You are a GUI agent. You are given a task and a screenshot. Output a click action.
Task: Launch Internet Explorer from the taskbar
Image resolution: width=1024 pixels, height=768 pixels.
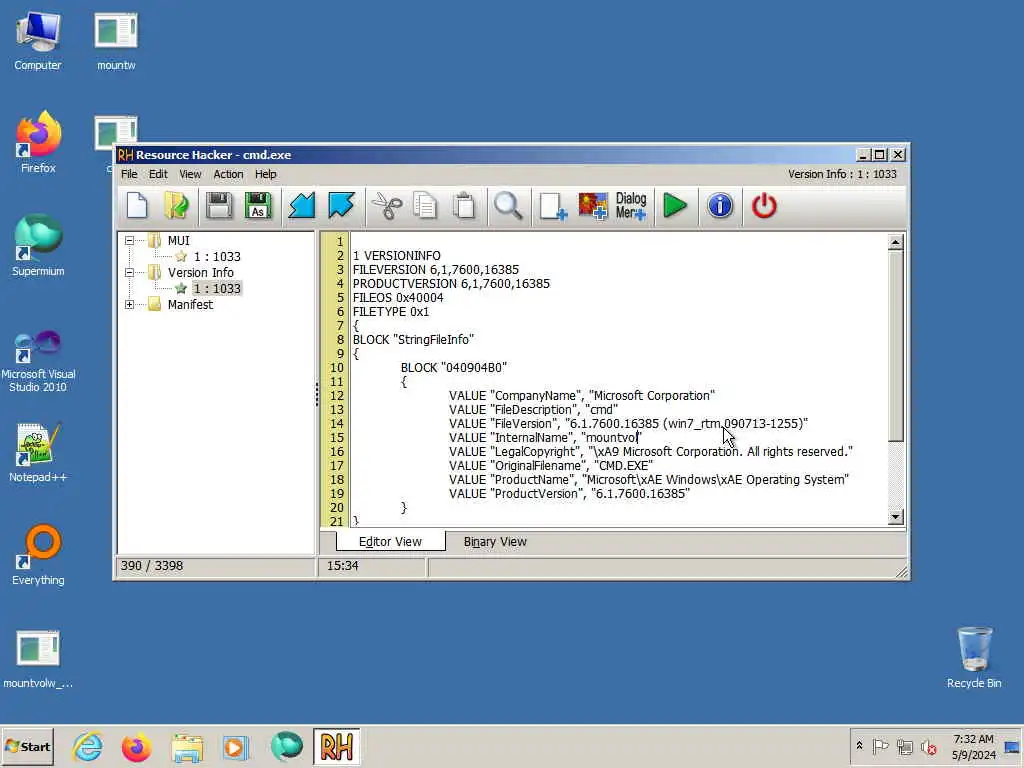88,746
